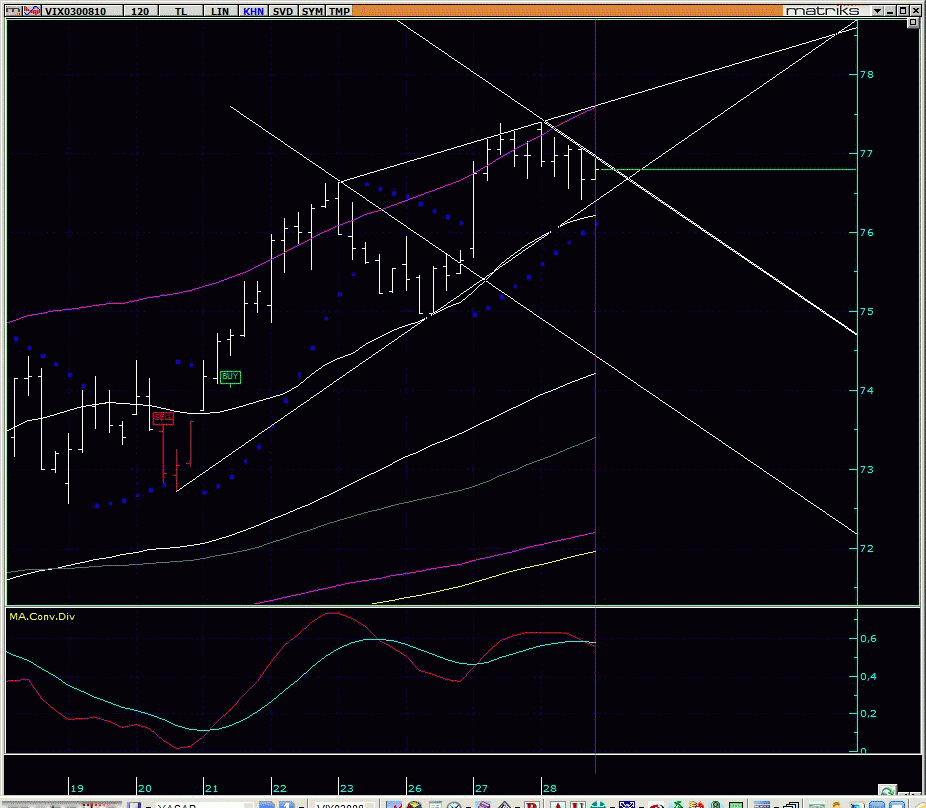
Task: Click price axis label 76
Action: (866, 233)
